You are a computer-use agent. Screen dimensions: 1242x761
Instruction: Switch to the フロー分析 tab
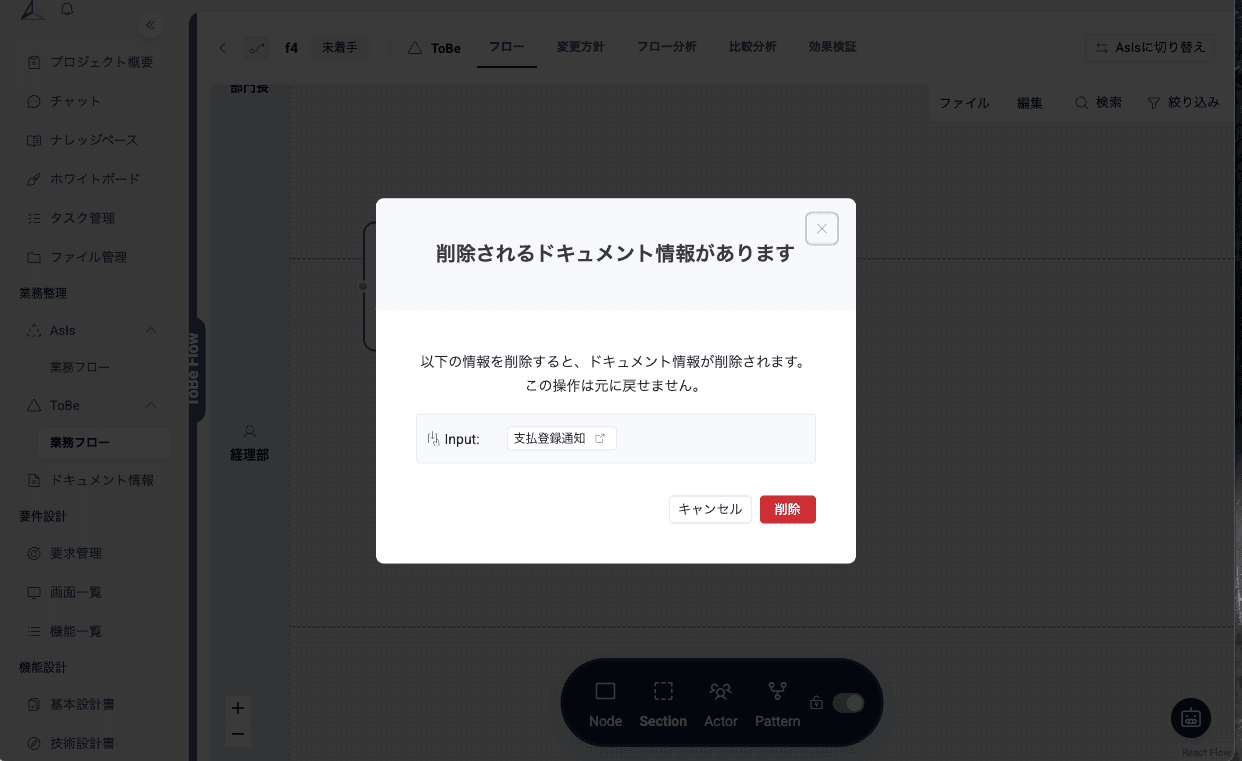666,47
